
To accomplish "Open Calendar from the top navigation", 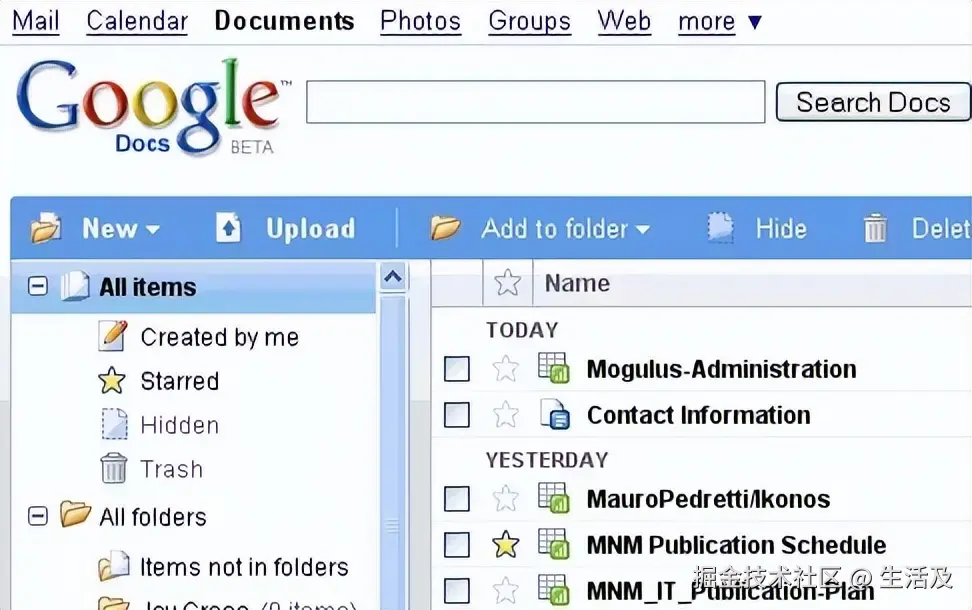I will (137, 21).
